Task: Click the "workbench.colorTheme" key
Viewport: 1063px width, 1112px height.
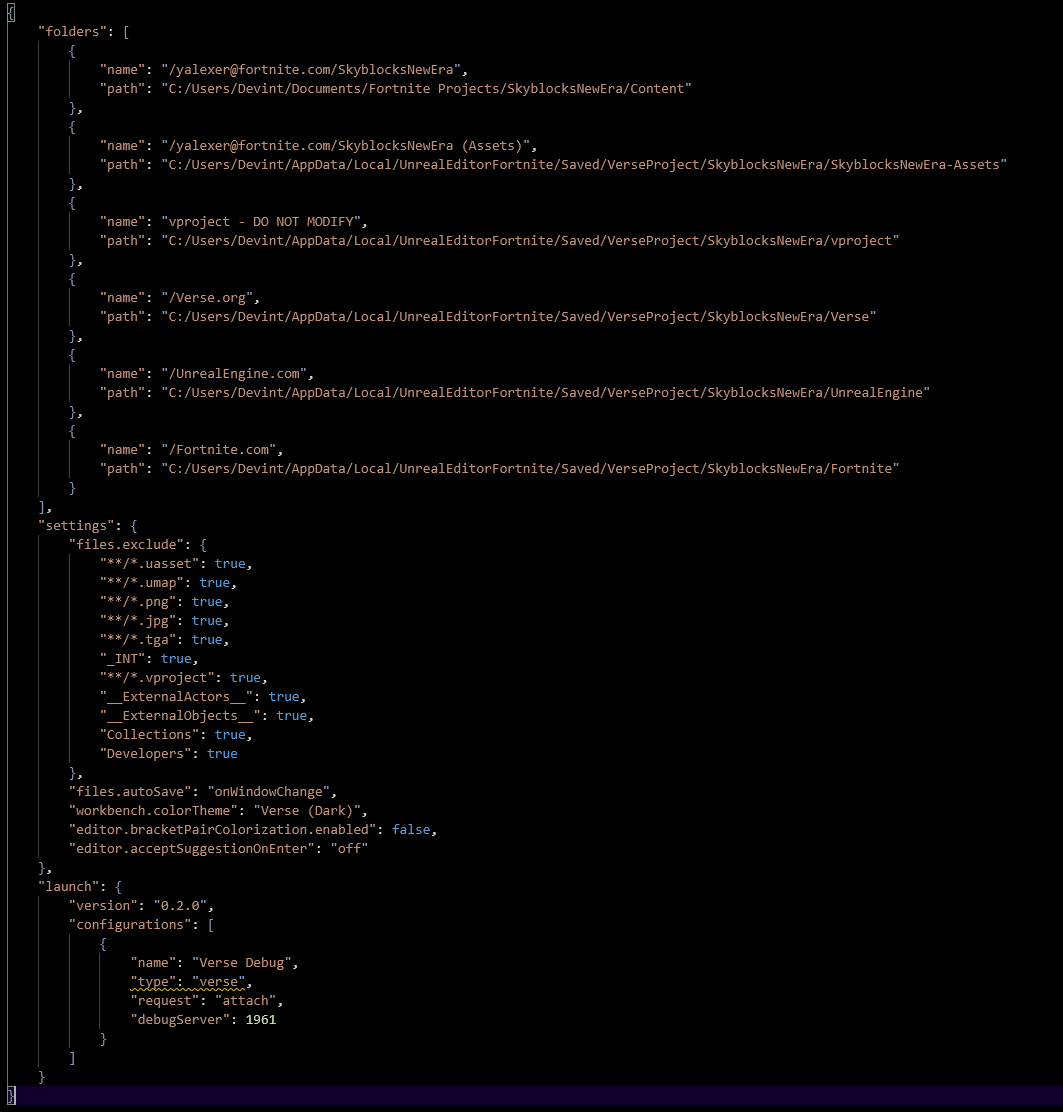Action: 153,811
